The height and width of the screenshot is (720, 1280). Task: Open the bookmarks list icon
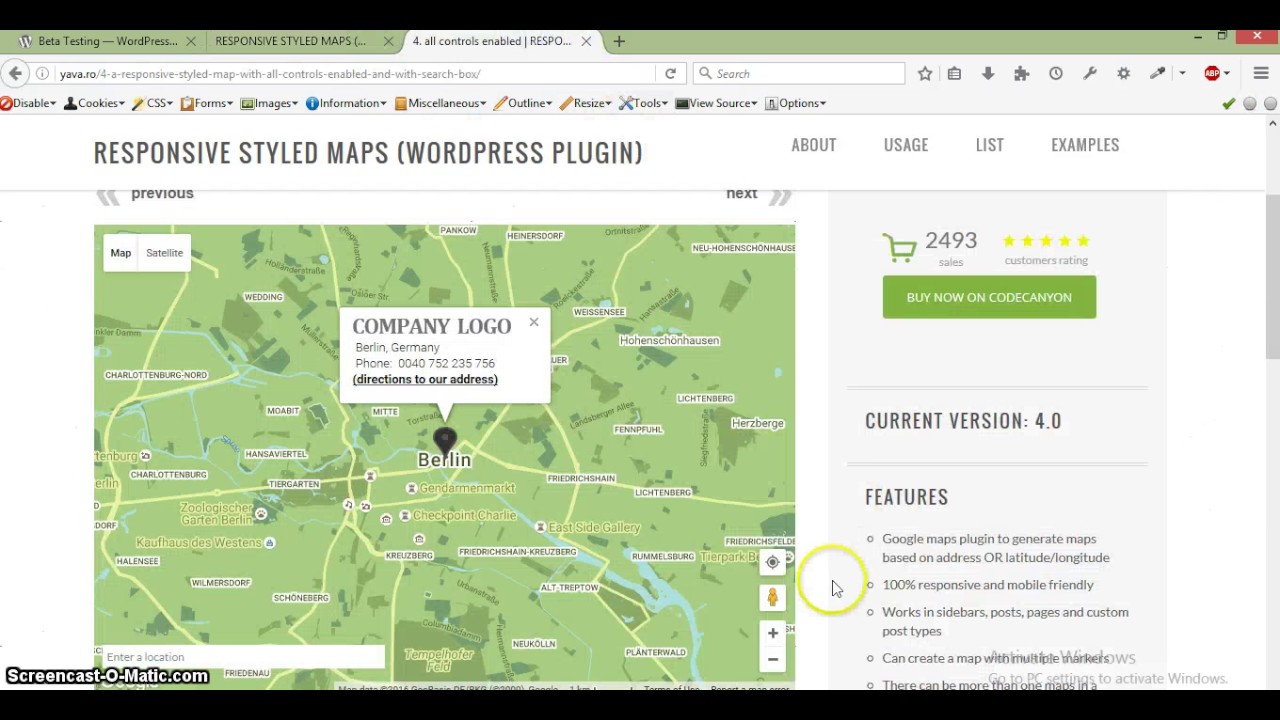click(954, 73)
